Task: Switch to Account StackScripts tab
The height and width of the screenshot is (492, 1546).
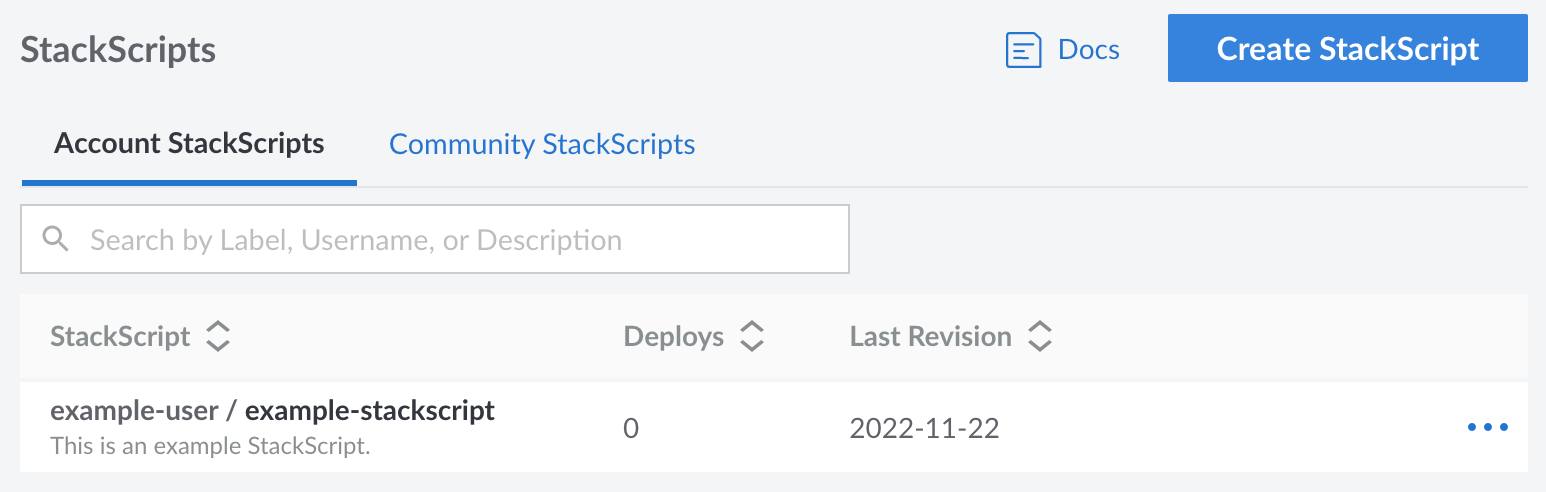Action: point(189,144)
